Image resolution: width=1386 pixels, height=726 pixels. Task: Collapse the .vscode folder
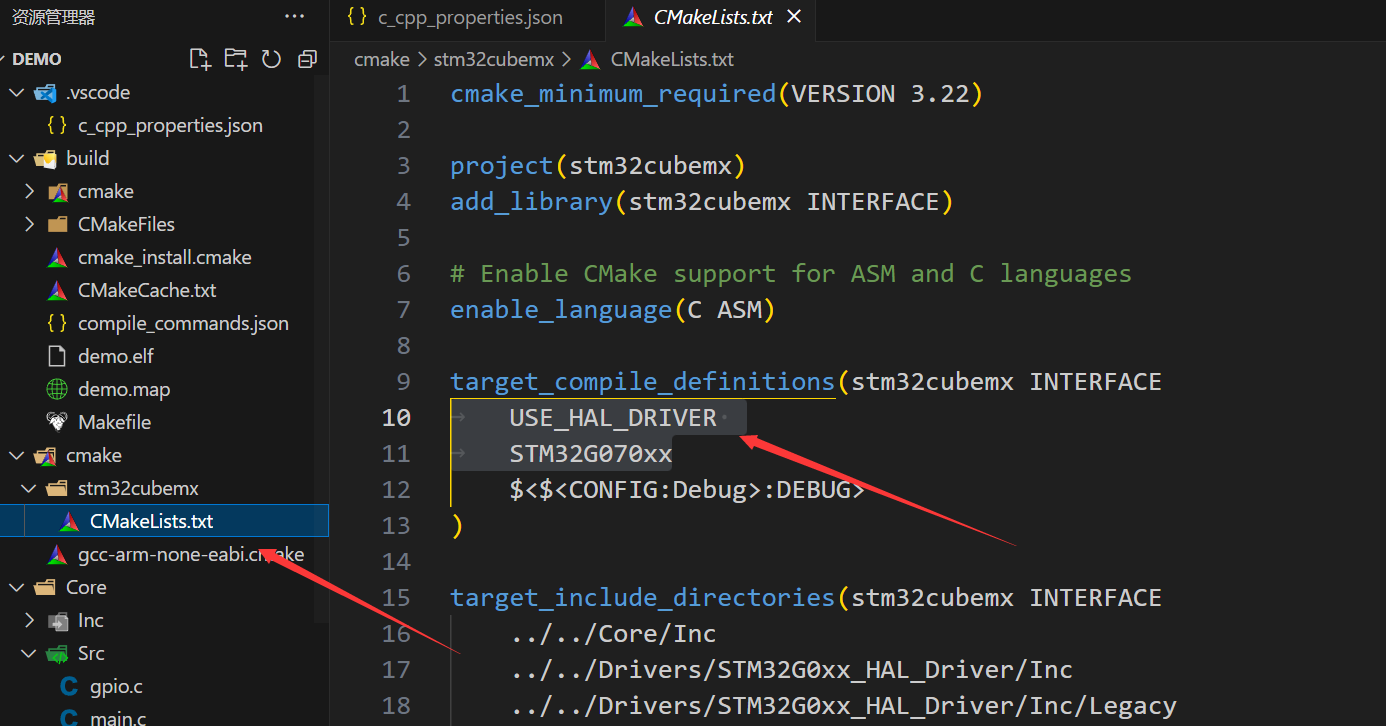pyautogui.click(x=17, y=92)
